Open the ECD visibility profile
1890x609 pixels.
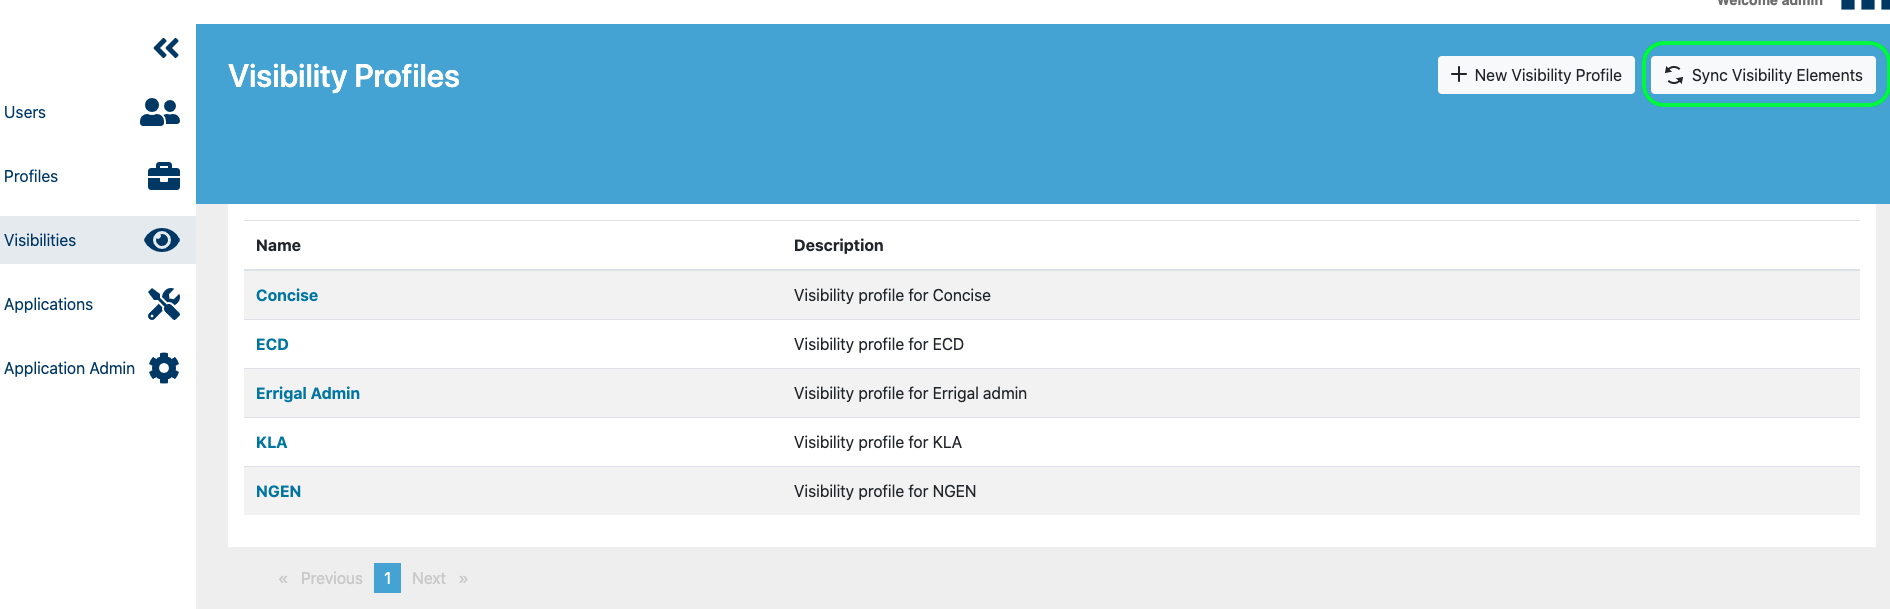[x=272, y=344]
